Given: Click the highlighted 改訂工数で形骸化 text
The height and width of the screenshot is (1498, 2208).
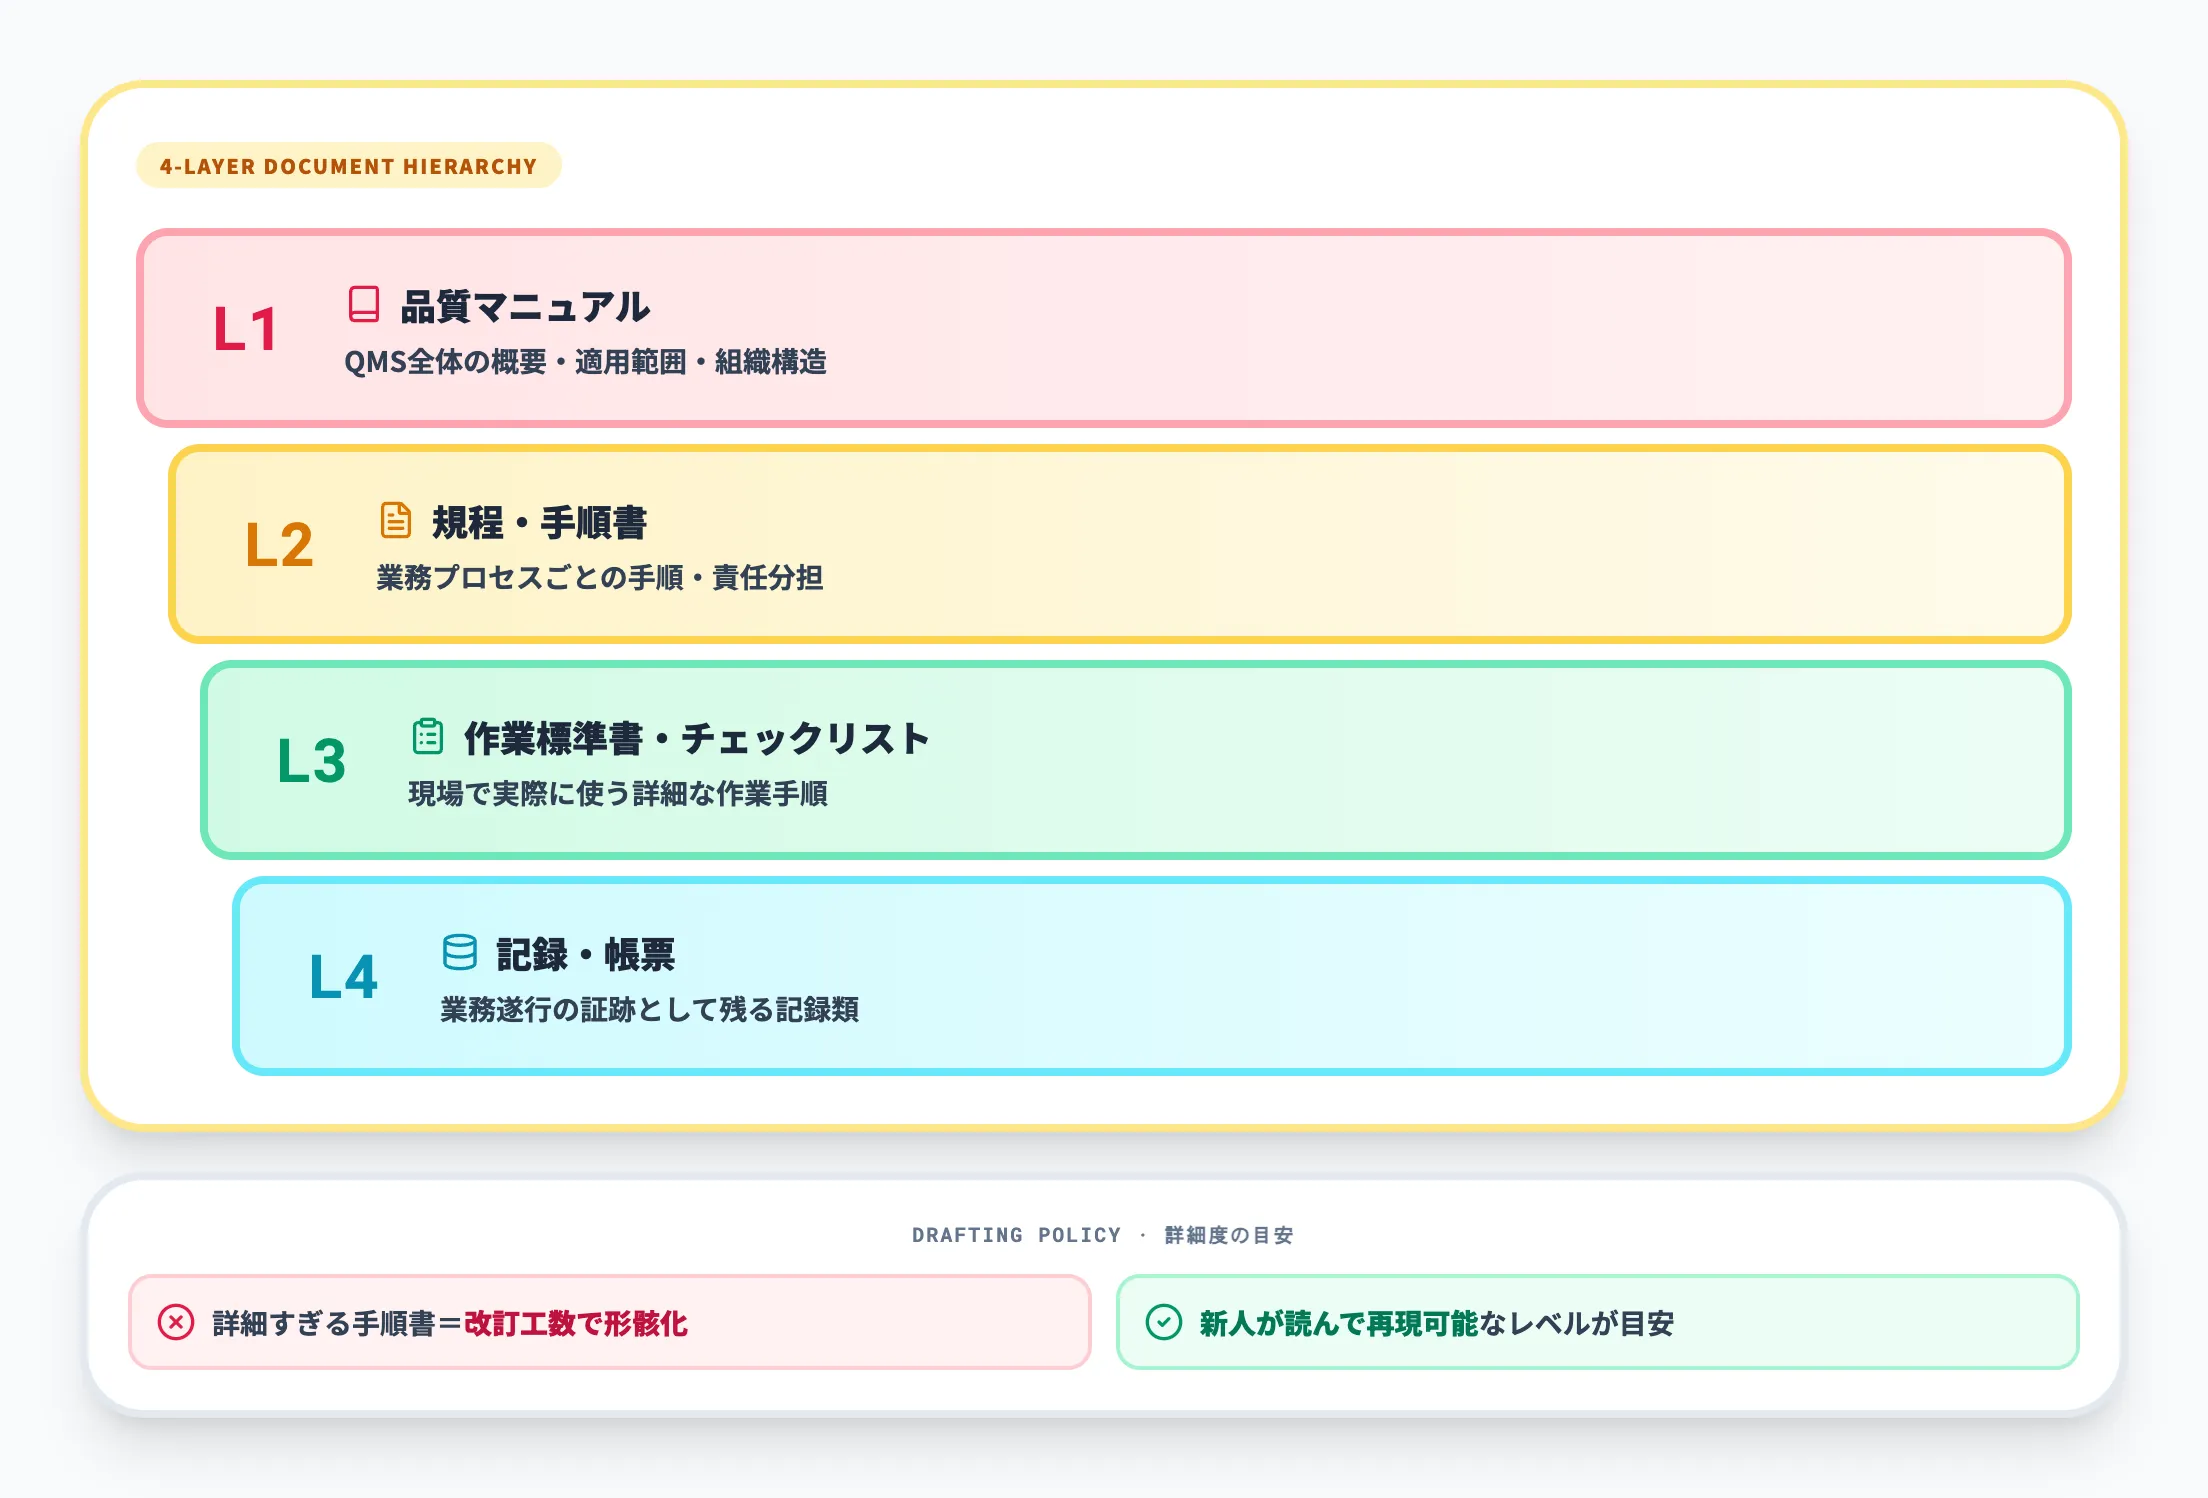Looking at the screenshot, I should tap(576, 1322).
